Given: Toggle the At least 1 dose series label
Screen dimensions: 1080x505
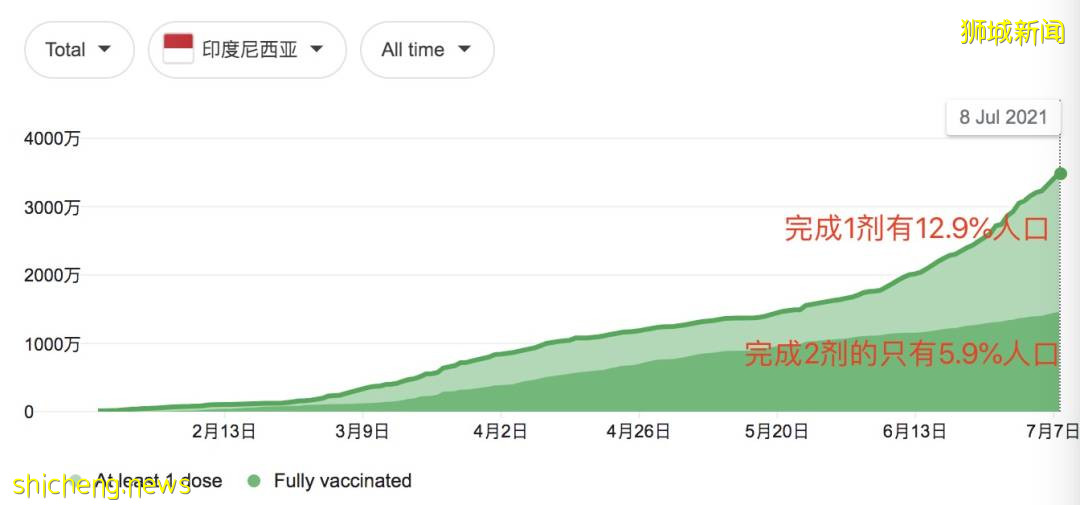Looking at the screenshot, I should click(x=160, y=481).
